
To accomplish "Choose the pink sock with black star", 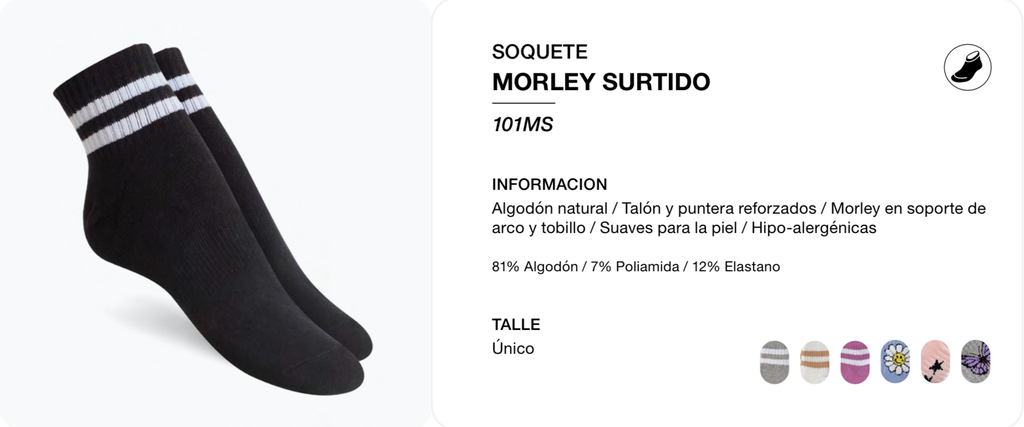I will pos(935,361).
